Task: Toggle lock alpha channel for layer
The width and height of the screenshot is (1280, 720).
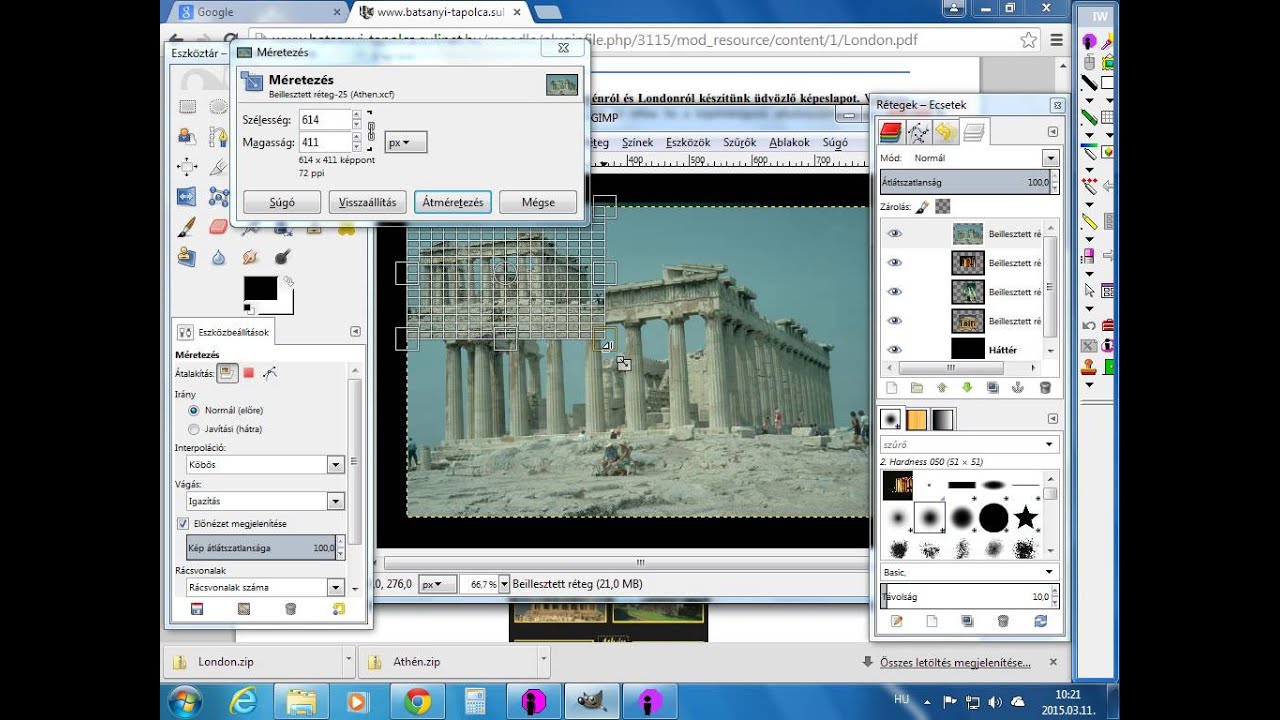Action: click(x=942, y=207)
